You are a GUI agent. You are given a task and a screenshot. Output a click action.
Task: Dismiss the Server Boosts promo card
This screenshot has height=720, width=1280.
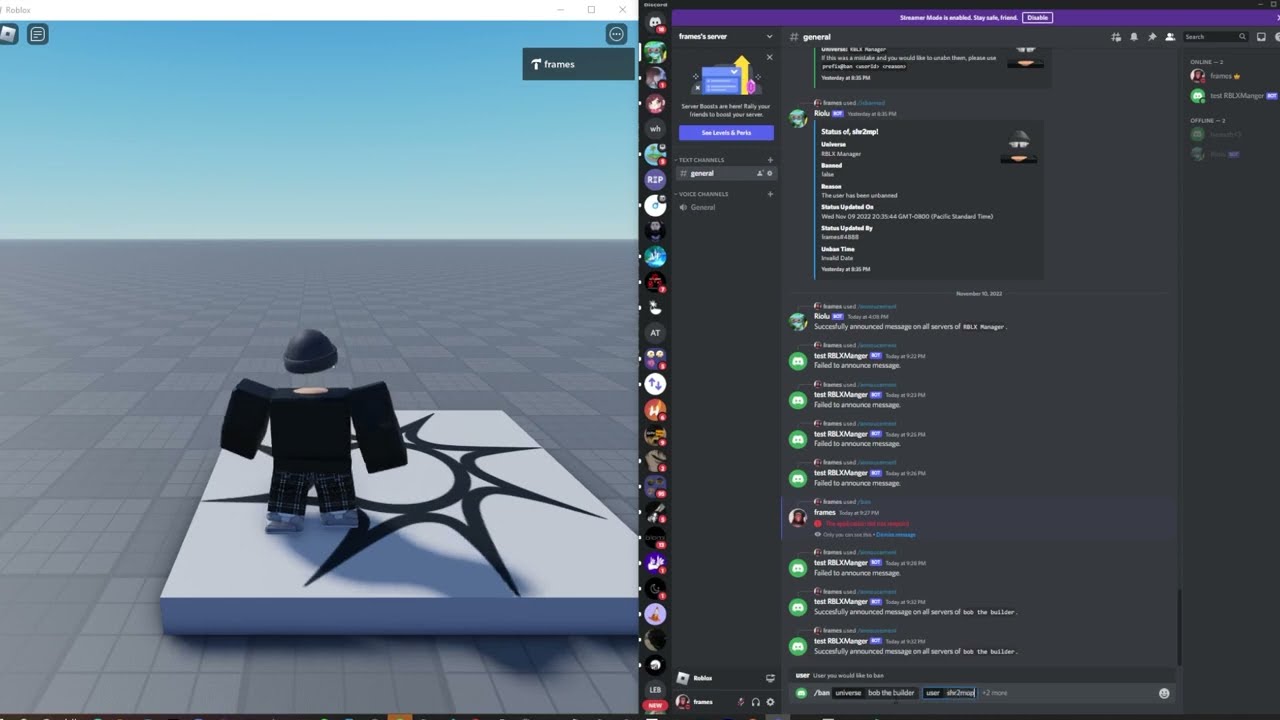(x=769, y=57)
